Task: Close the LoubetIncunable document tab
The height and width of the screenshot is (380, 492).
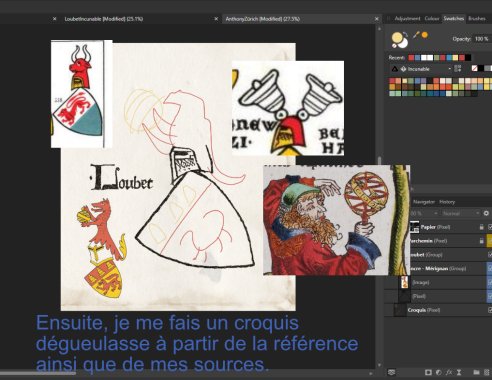Action: 216,19
